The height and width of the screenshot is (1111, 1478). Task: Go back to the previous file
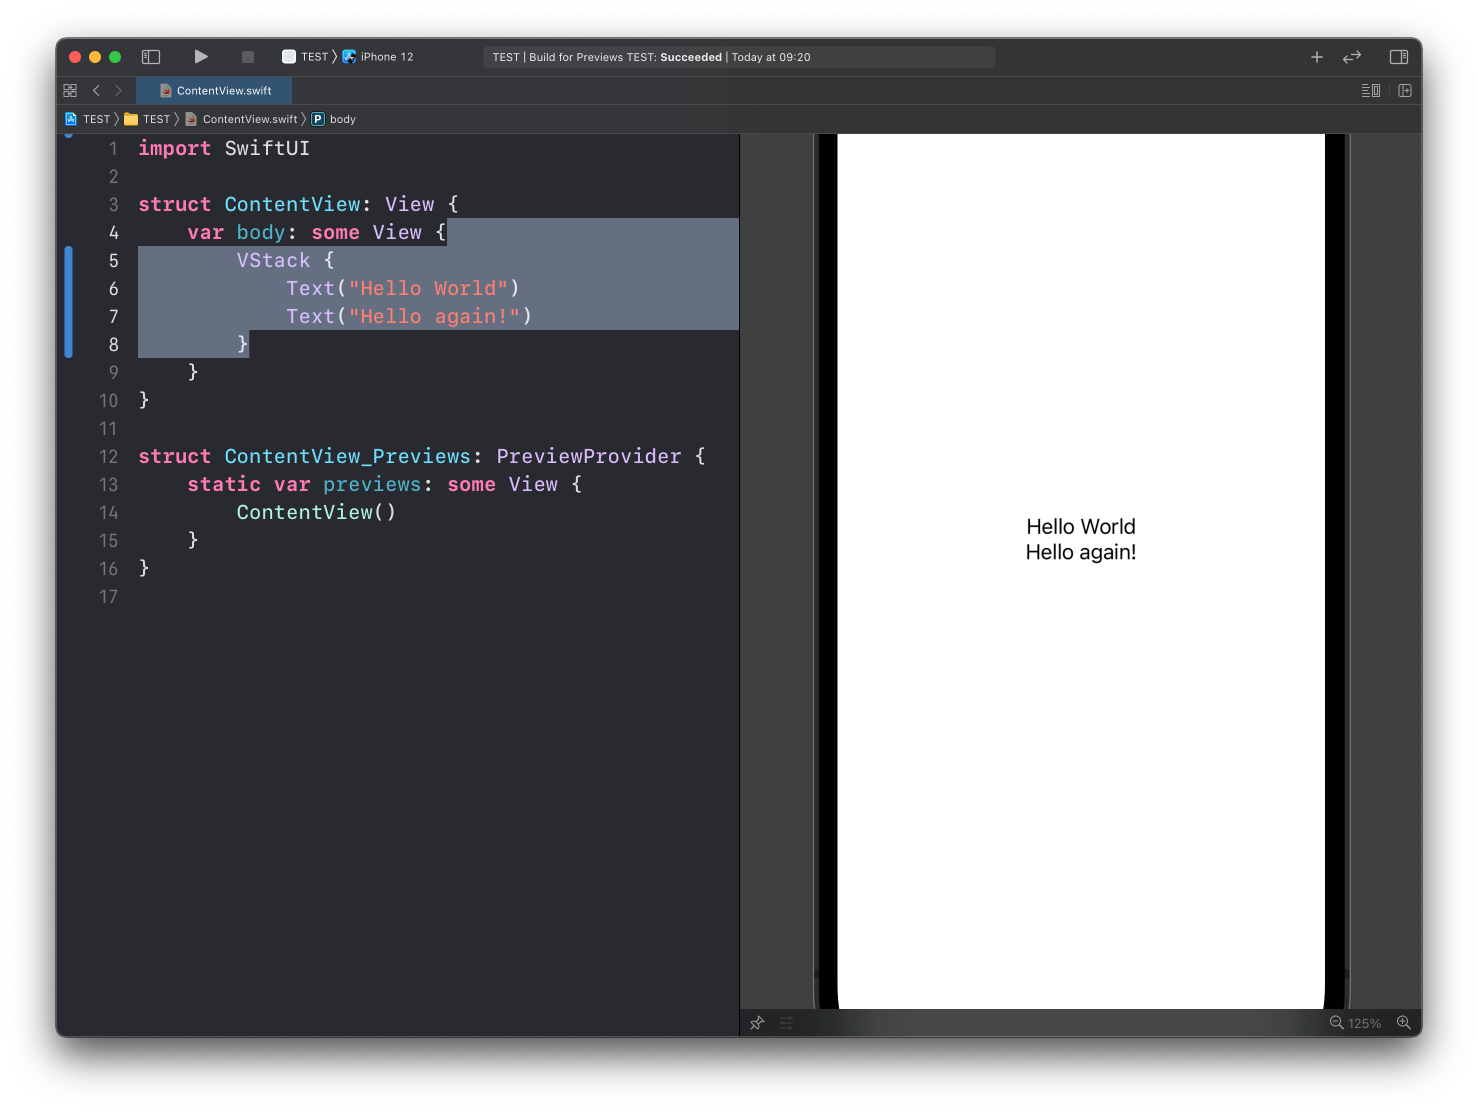(96, 91)
